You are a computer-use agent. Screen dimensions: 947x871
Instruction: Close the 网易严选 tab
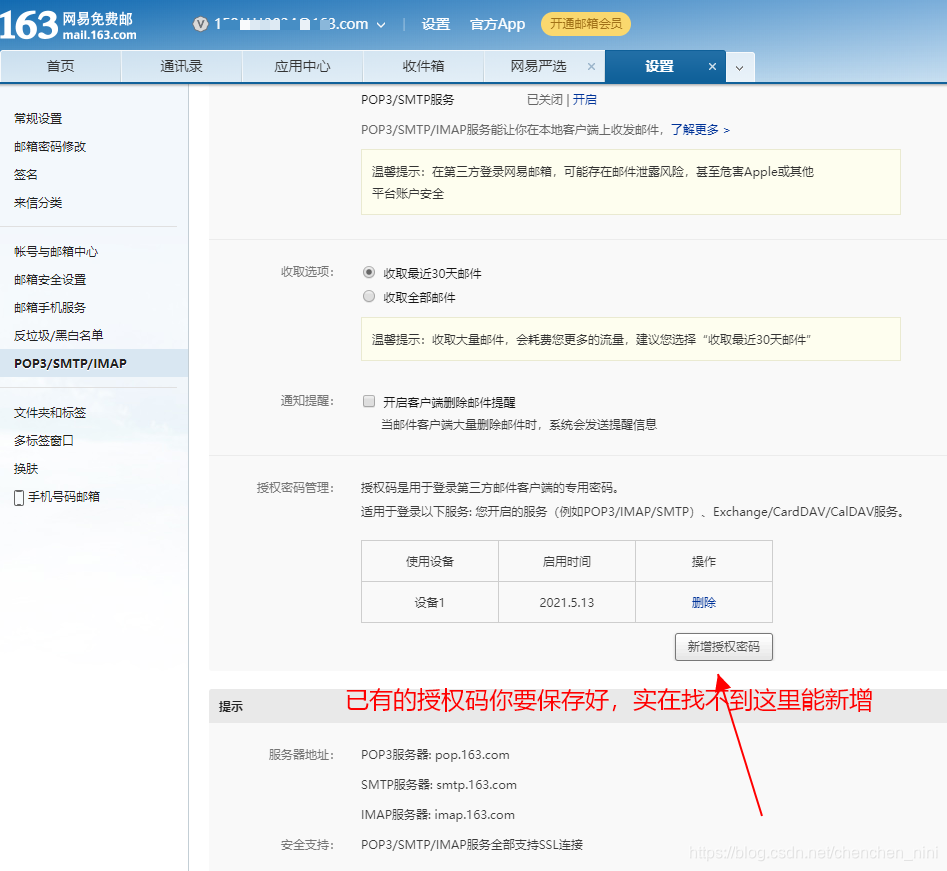pyautogui.click(x=591, y=66)
